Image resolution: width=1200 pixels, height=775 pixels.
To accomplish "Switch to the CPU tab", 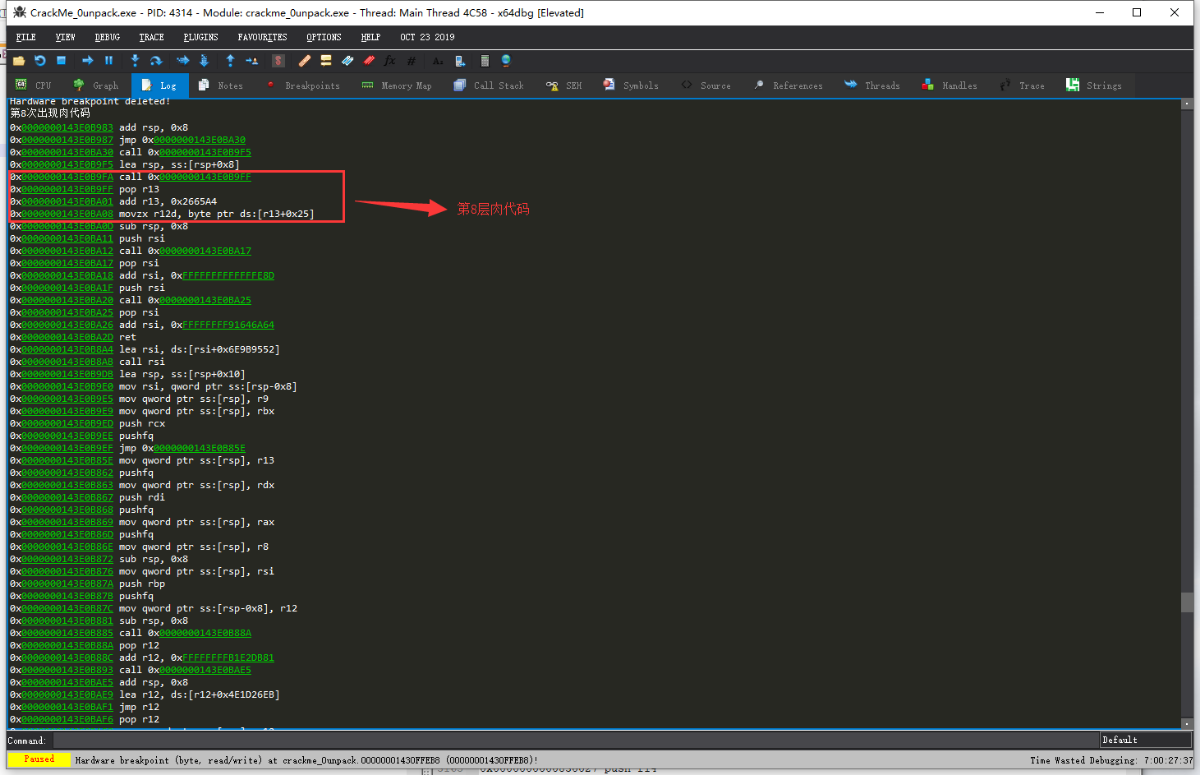I will [x=33, y=86].
